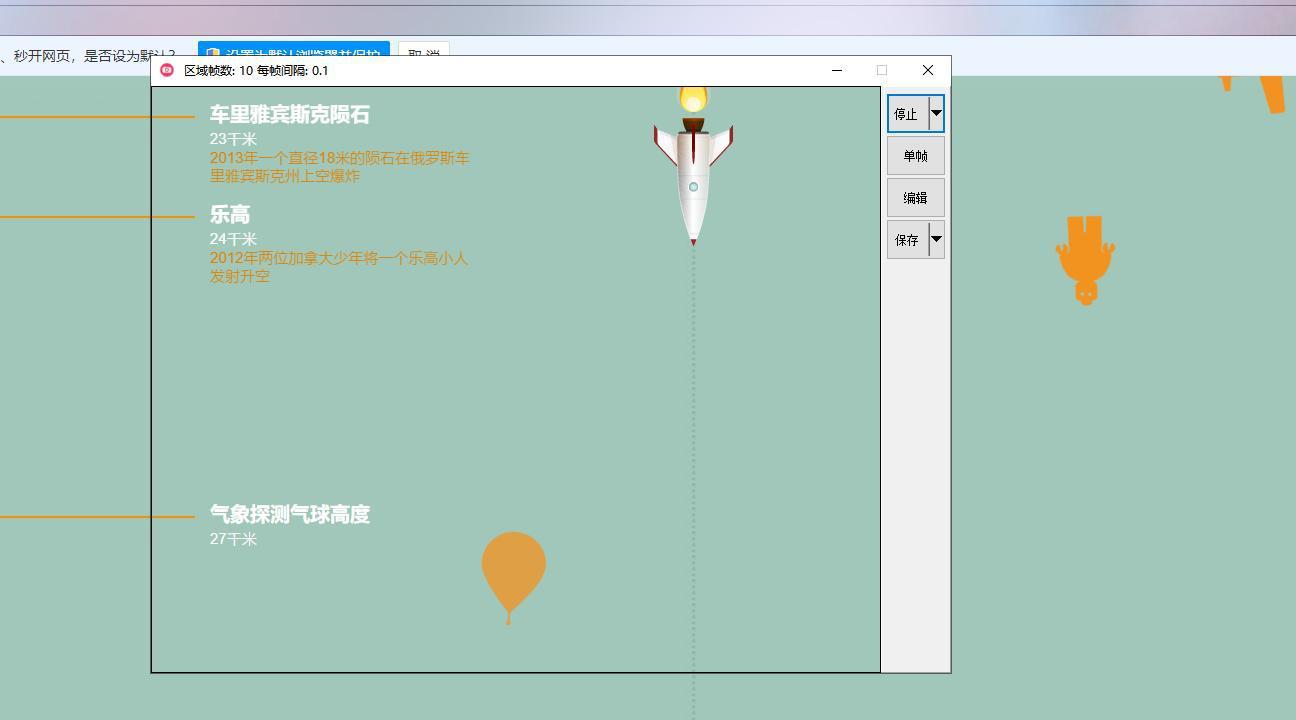Image resolution: width=1296 pixels, height=720 pixels.
Task: Click the recorder app icon in title bar
Action: (x=167, y=70)
